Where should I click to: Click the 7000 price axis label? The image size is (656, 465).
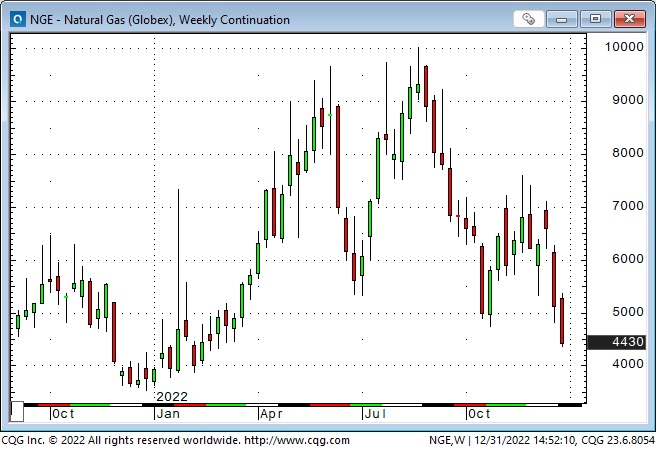628,206
